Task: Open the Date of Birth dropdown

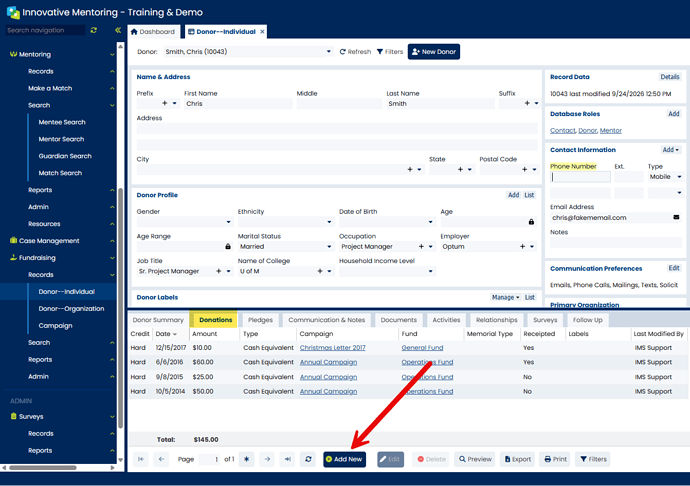Action: pos(430,222)
